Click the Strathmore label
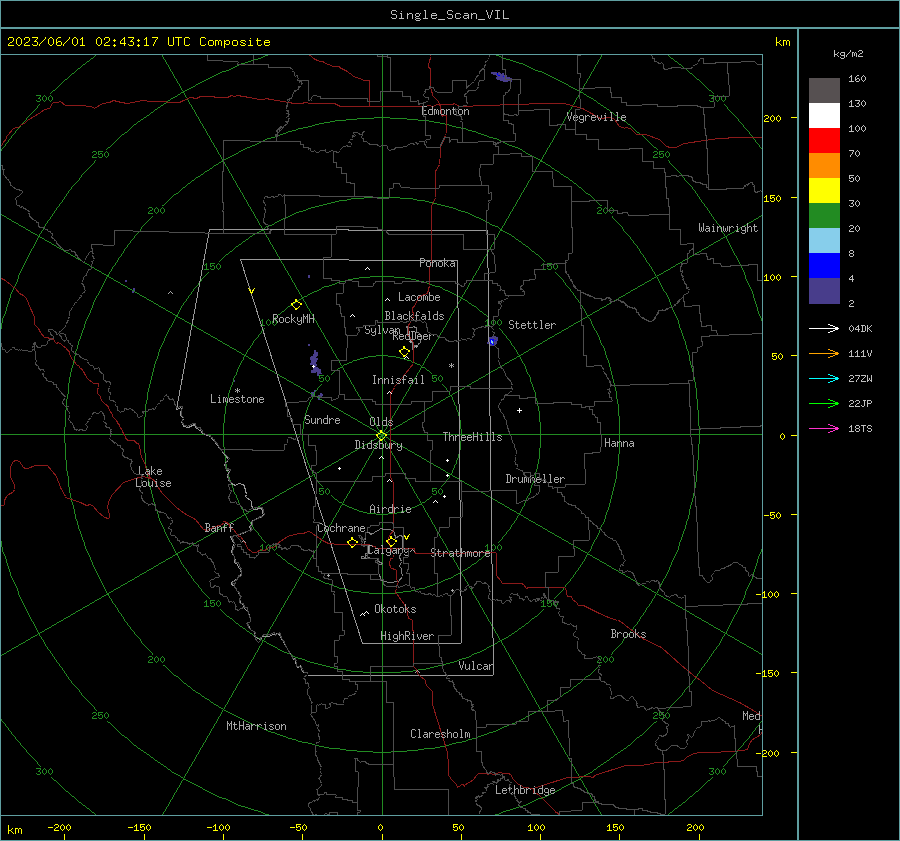This screenshot has width=900, height=841. pos(460,553)
